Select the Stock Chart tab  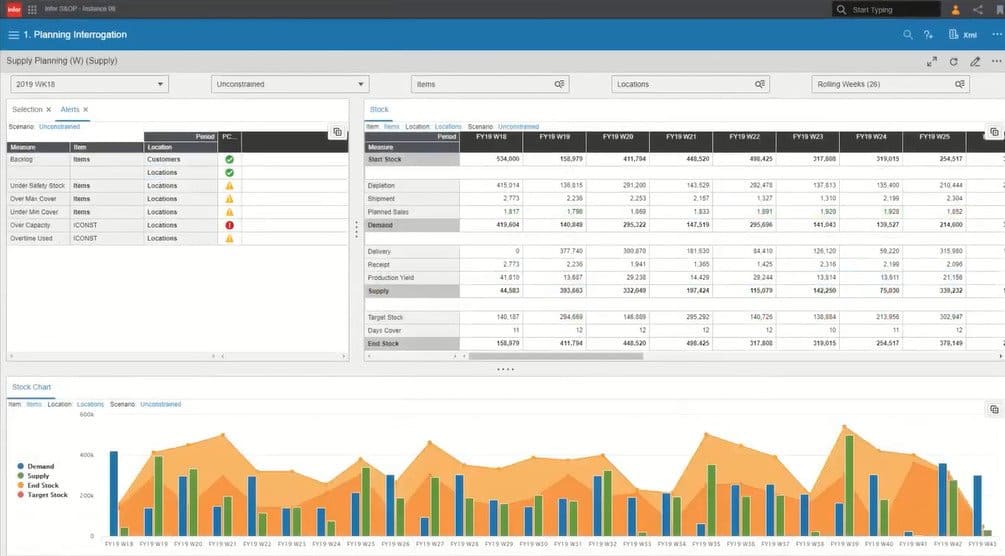click(x=31, y=387)
